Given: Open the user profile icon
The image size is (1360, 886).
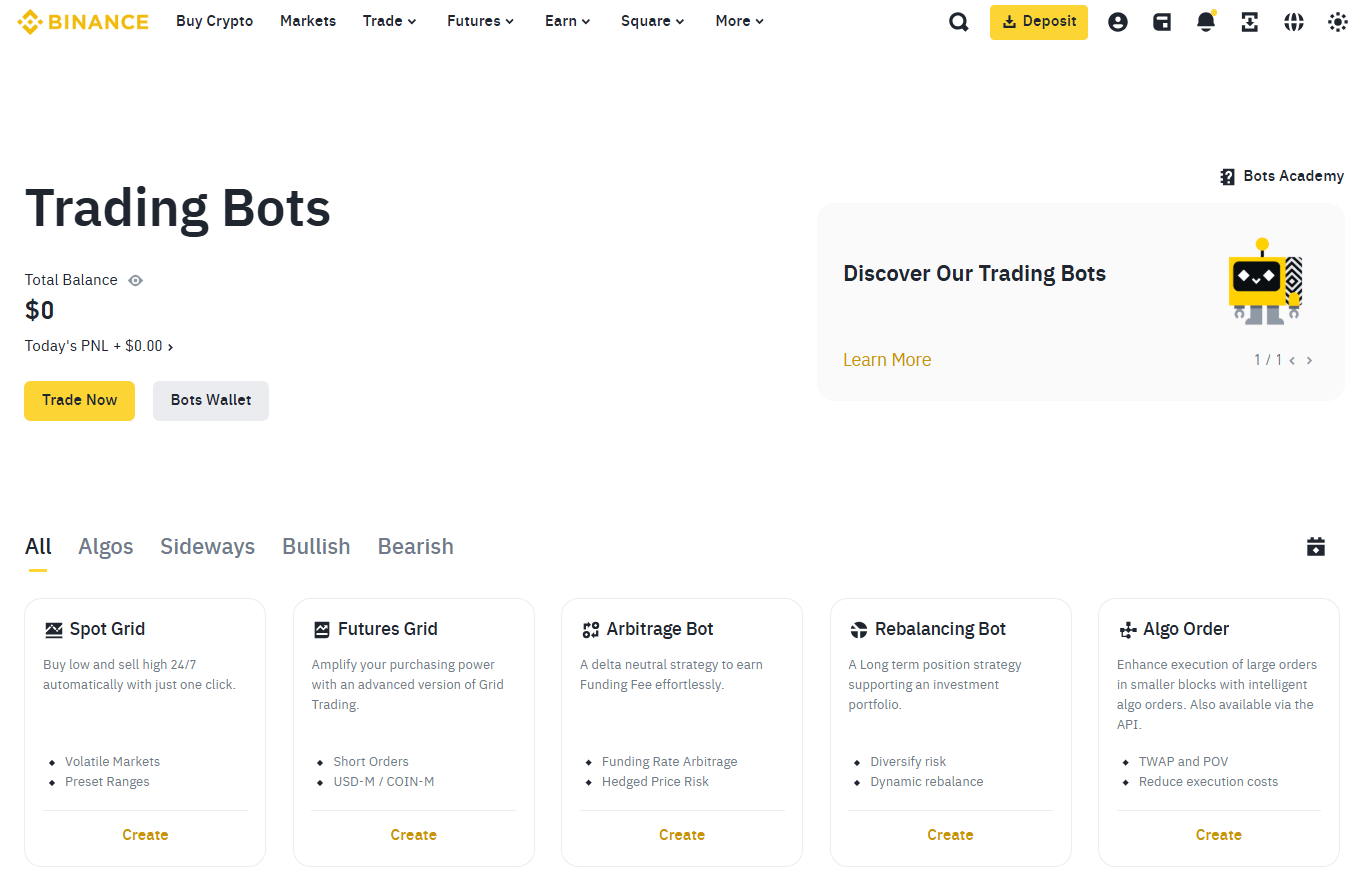Looking at the screenshot, I should pyautogui.click(x=1118, y=22).
